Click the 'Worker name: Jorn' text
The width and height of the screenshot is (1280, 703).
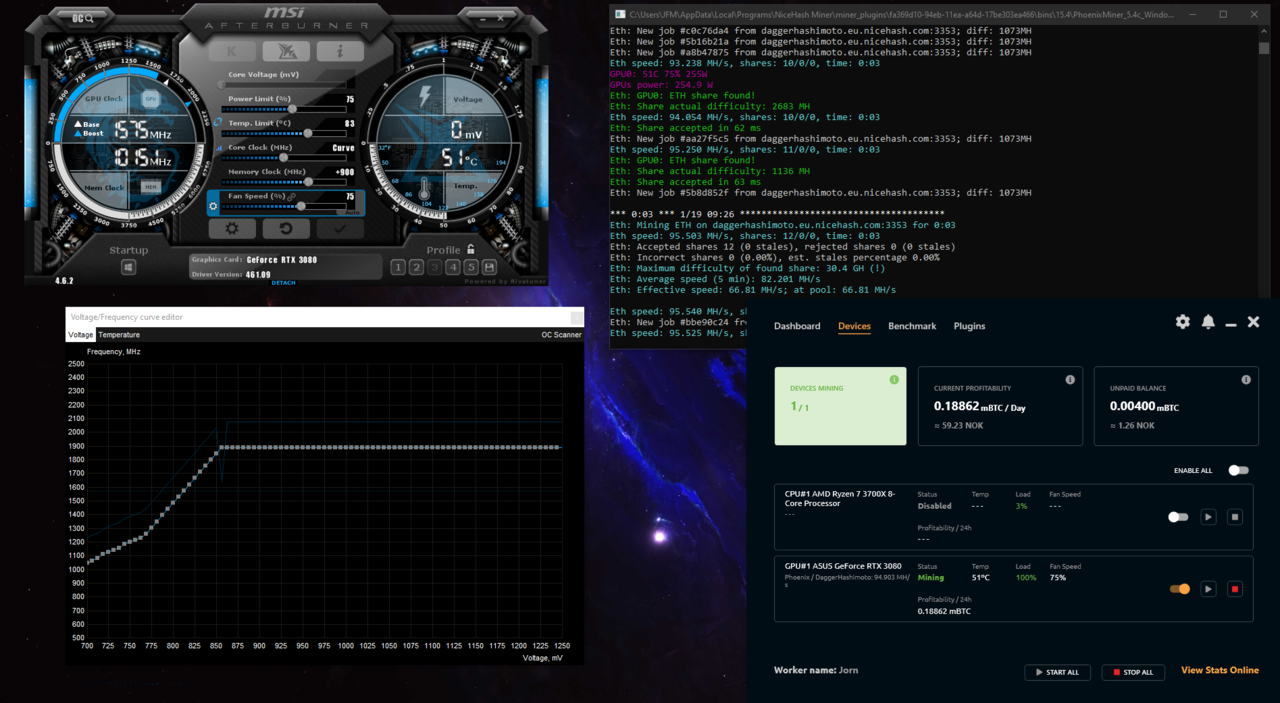point(816,670)
